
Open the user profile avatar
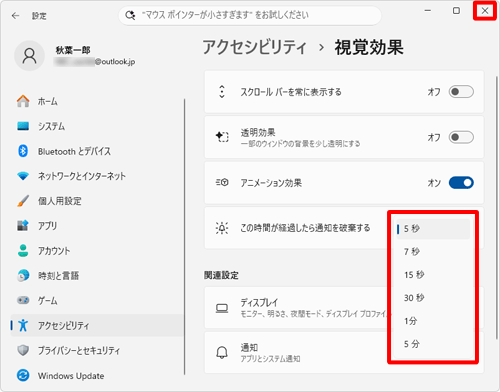coord(29,56)
